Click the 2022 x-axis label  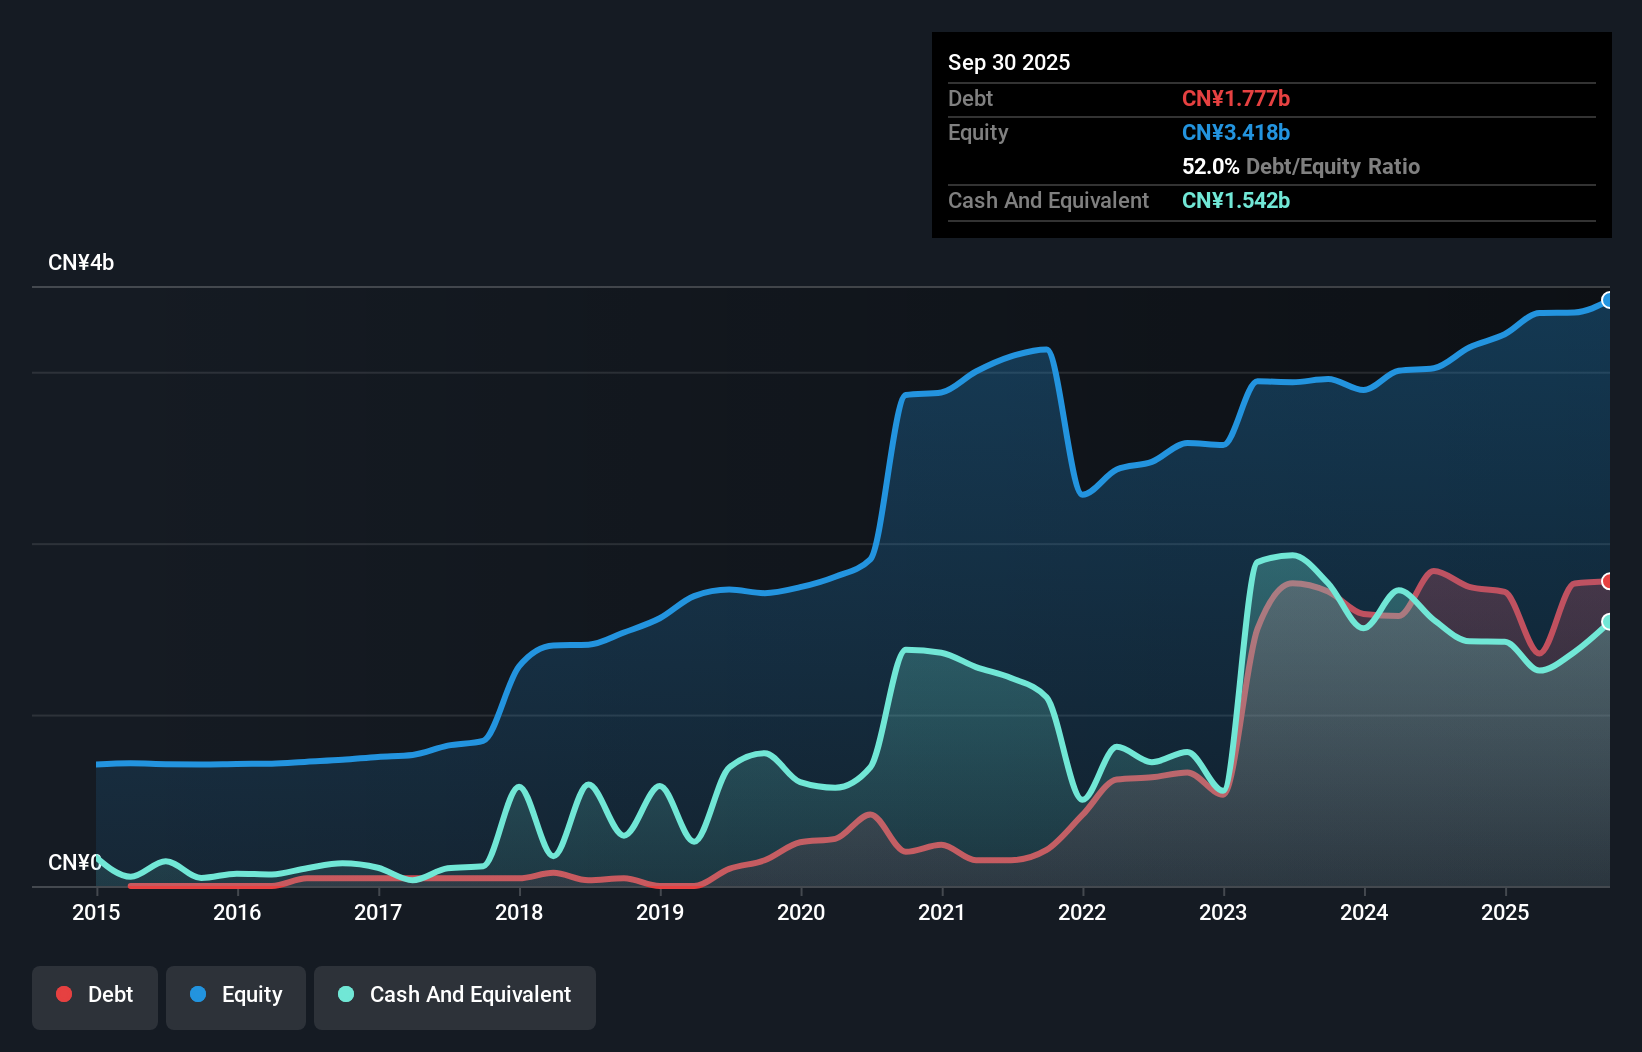(1082, 912)
